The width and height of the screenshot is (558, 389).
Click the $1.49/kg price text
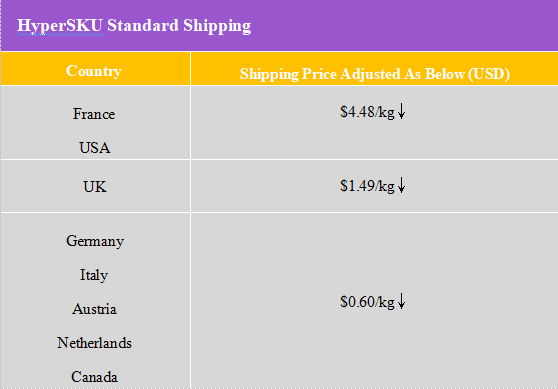[x=367, y=186]
